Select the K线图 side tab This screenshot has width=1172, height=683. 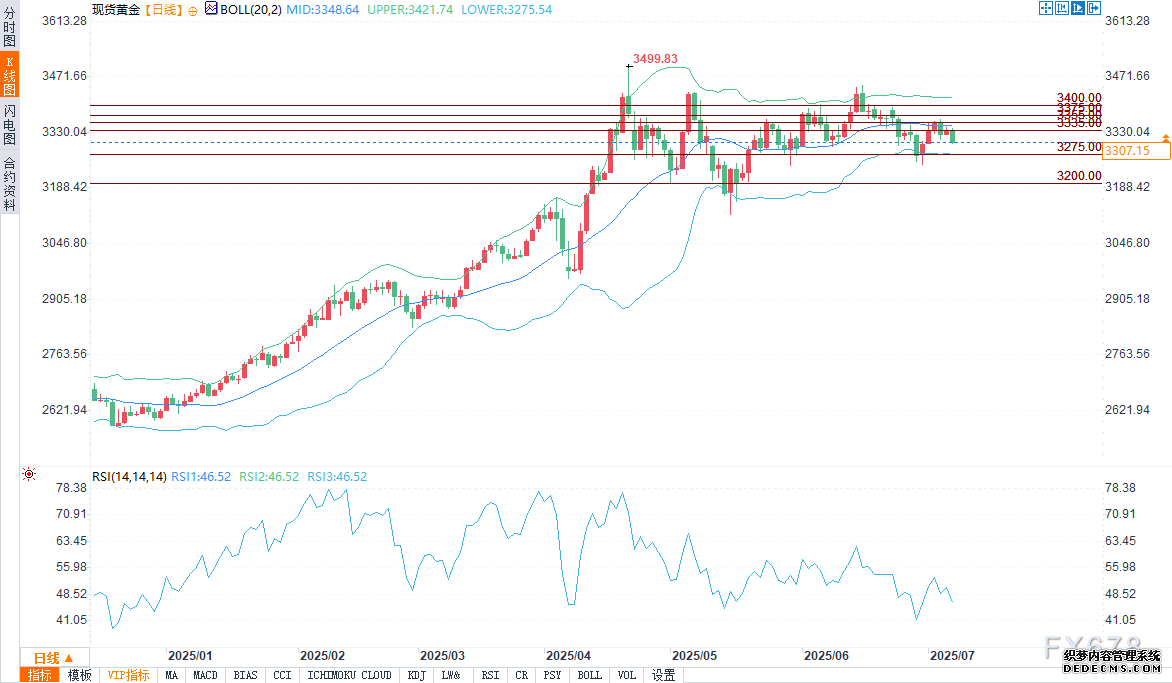(x=10, y=75)
